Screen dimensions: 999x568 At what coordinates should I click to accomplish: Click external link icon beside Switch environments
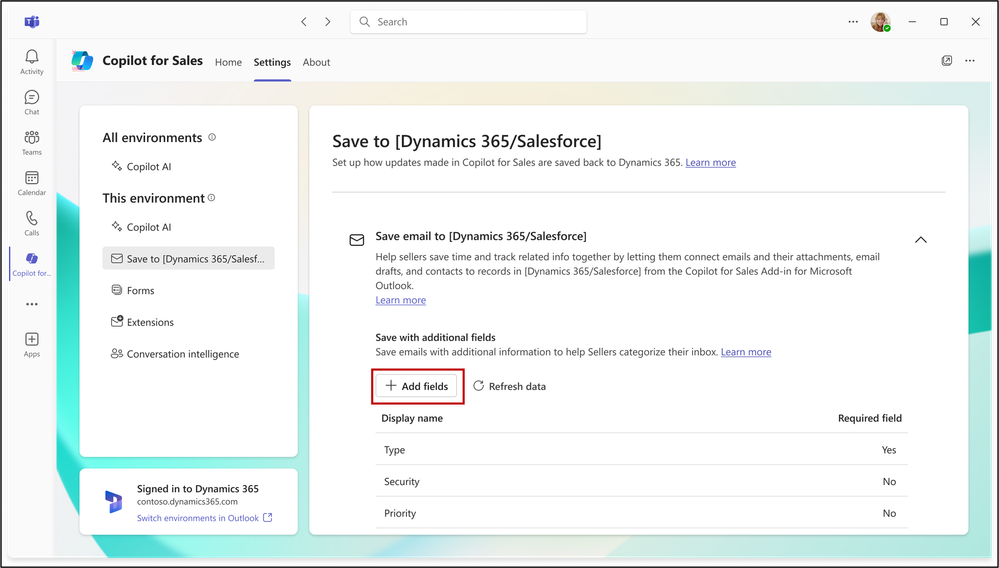[268, 518]
